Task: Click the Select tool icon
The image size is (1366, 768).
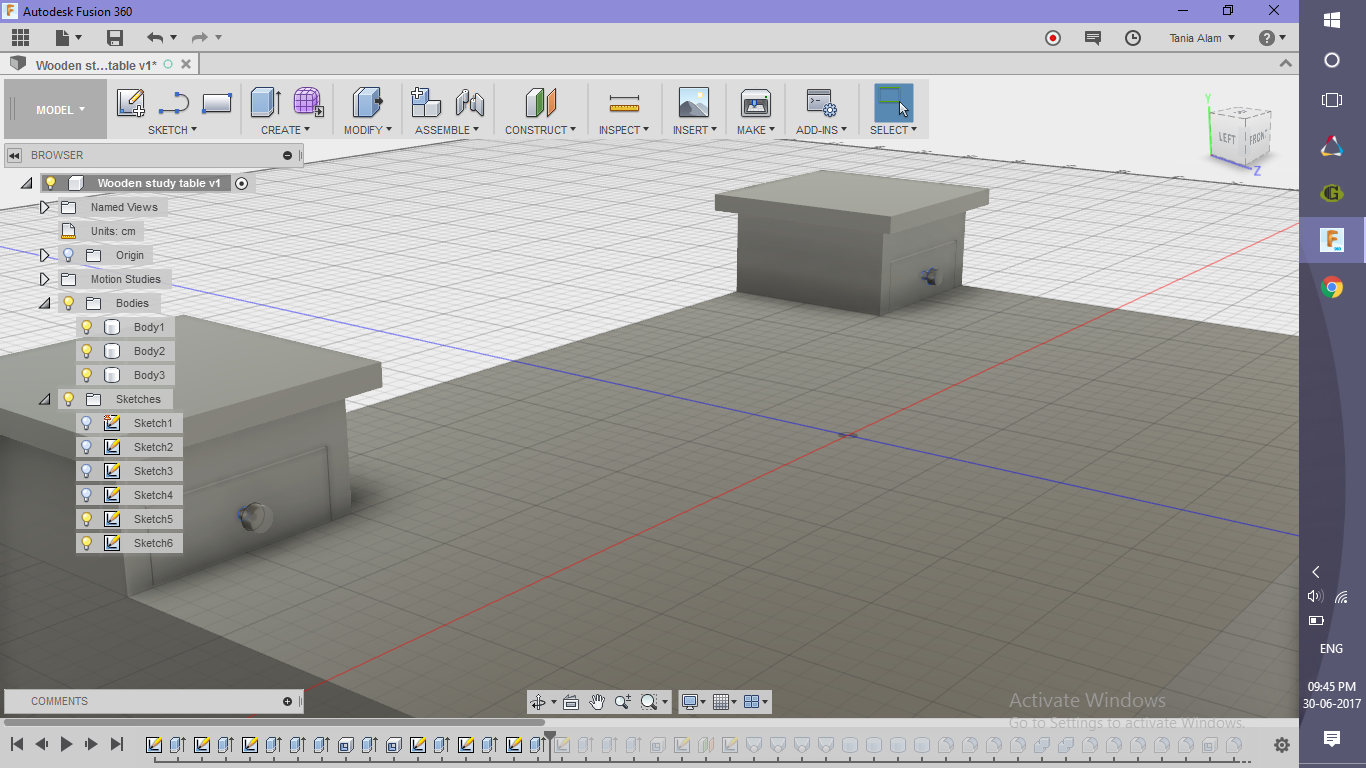Action: (893, 102)
